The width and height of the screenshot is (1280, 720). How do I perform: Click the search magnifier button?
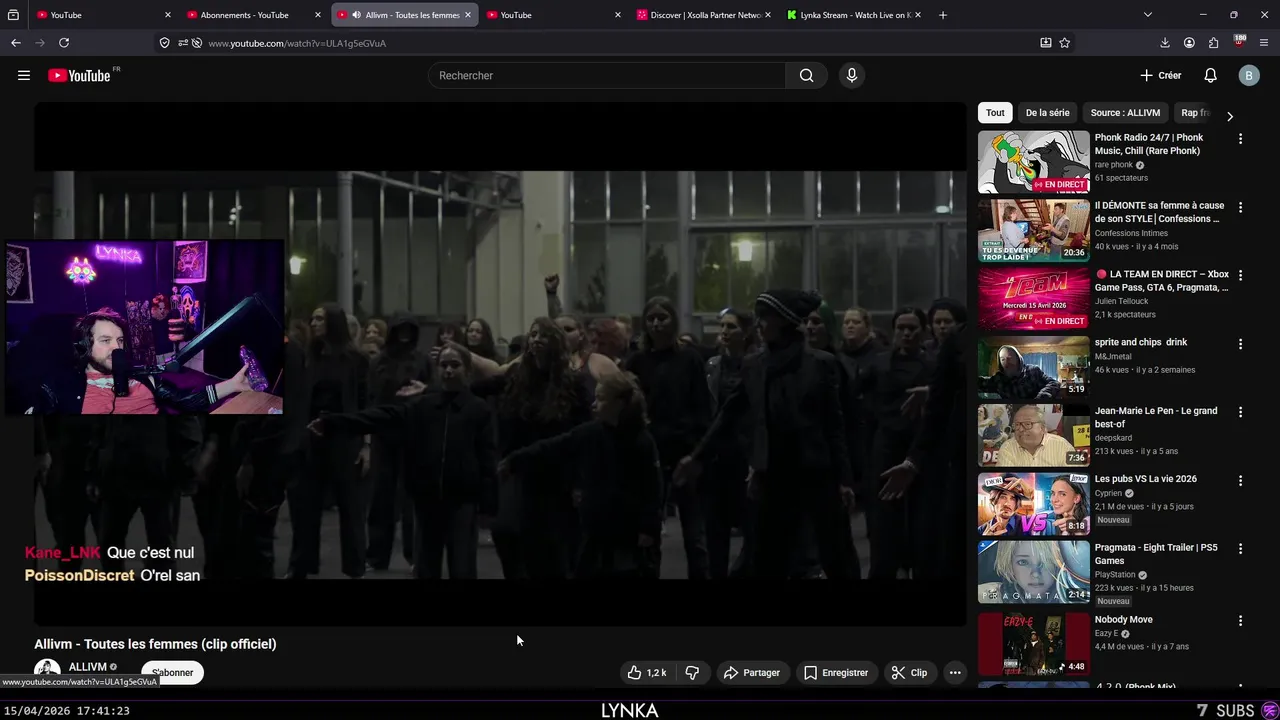click(806, 75)
